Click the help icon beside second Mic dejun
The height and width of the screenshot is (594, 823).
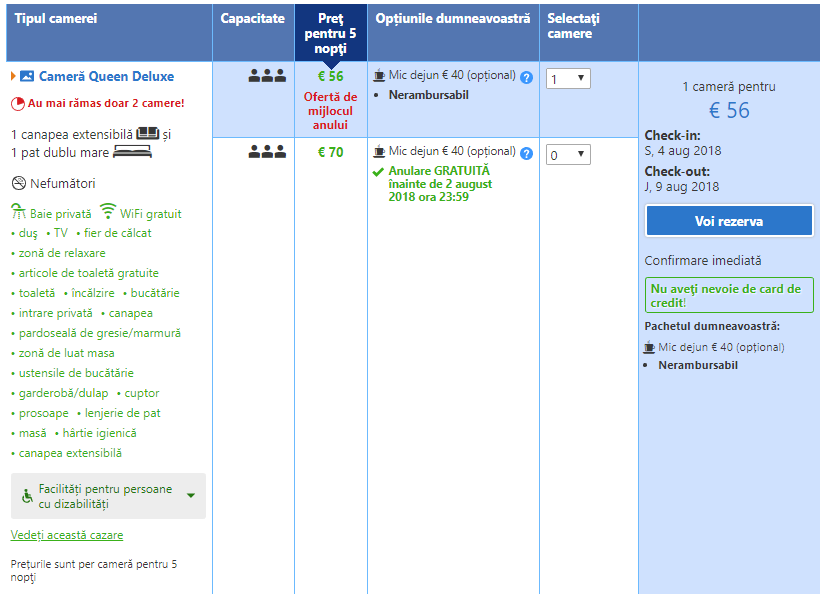click(x=526, y=153)
